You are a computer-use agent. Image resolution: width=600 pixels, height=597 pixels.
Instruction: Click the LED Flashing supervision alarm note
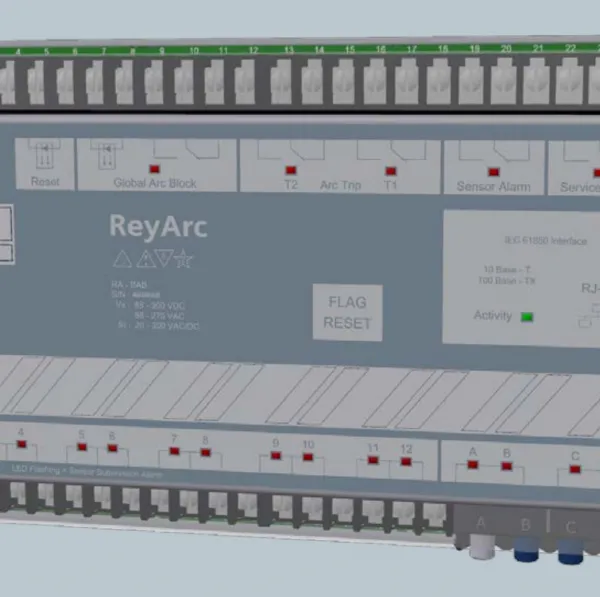point(87,471)
